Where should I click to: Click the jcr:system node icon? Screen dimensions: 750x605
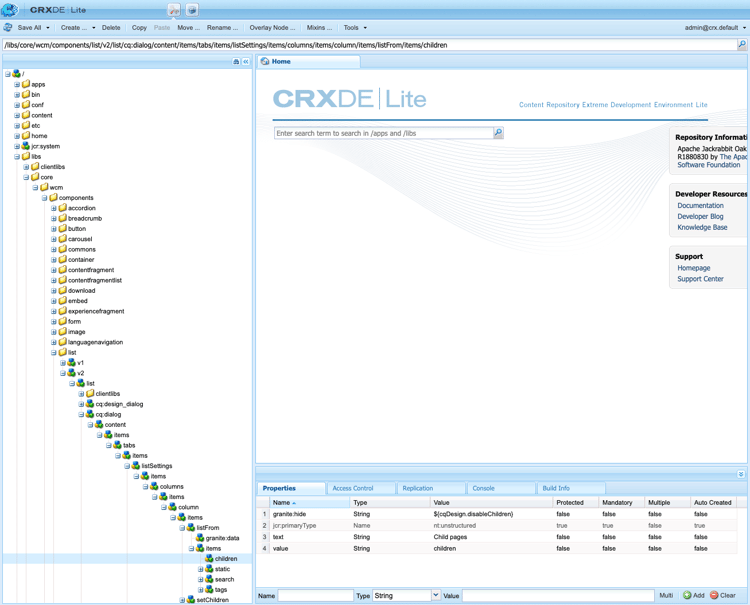click(26, 146)
